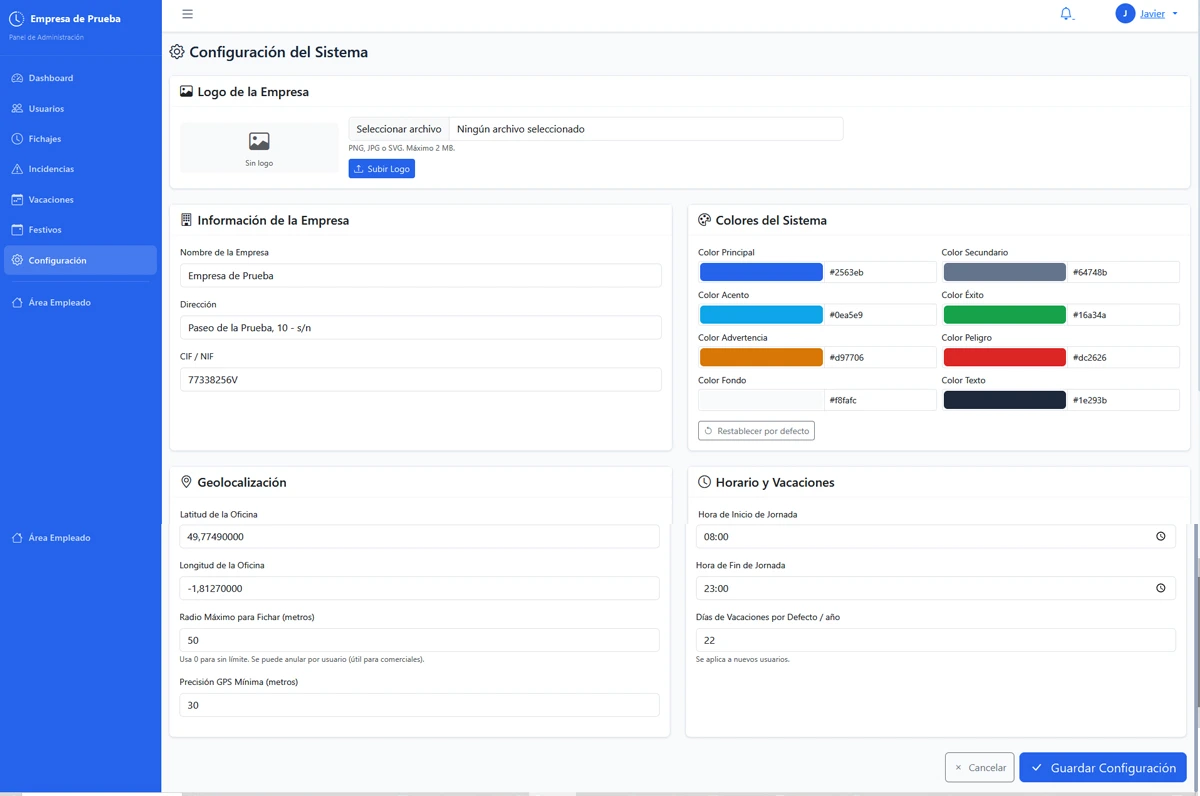Open the Vacaciones section
This screenshot has height=796, width=1200.
80,200
